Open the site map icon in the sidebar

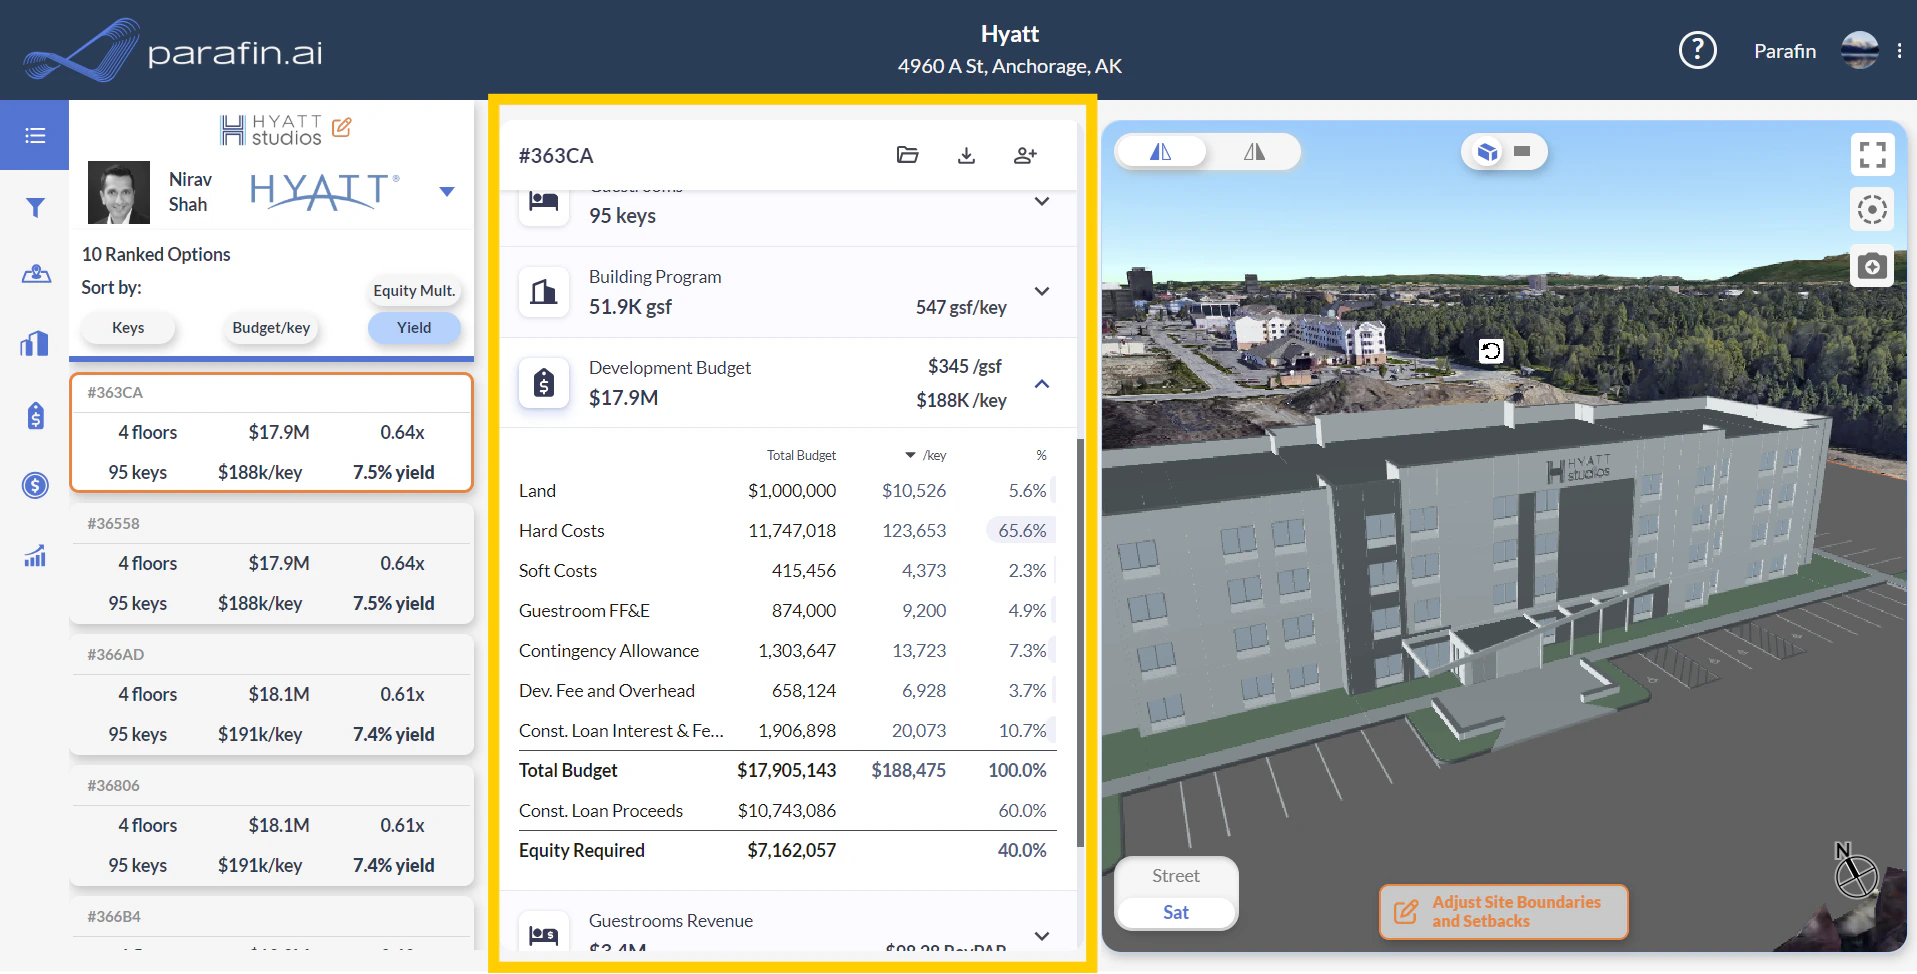35,273
